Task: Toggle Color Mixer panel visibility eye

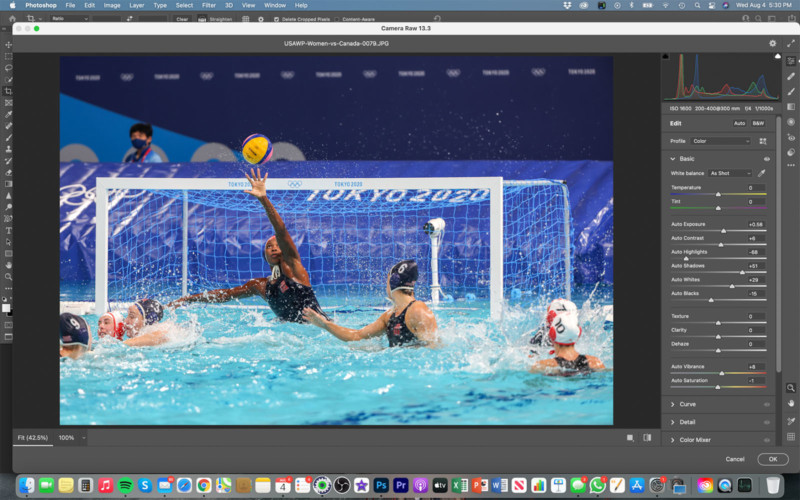Action: point(766,440)
